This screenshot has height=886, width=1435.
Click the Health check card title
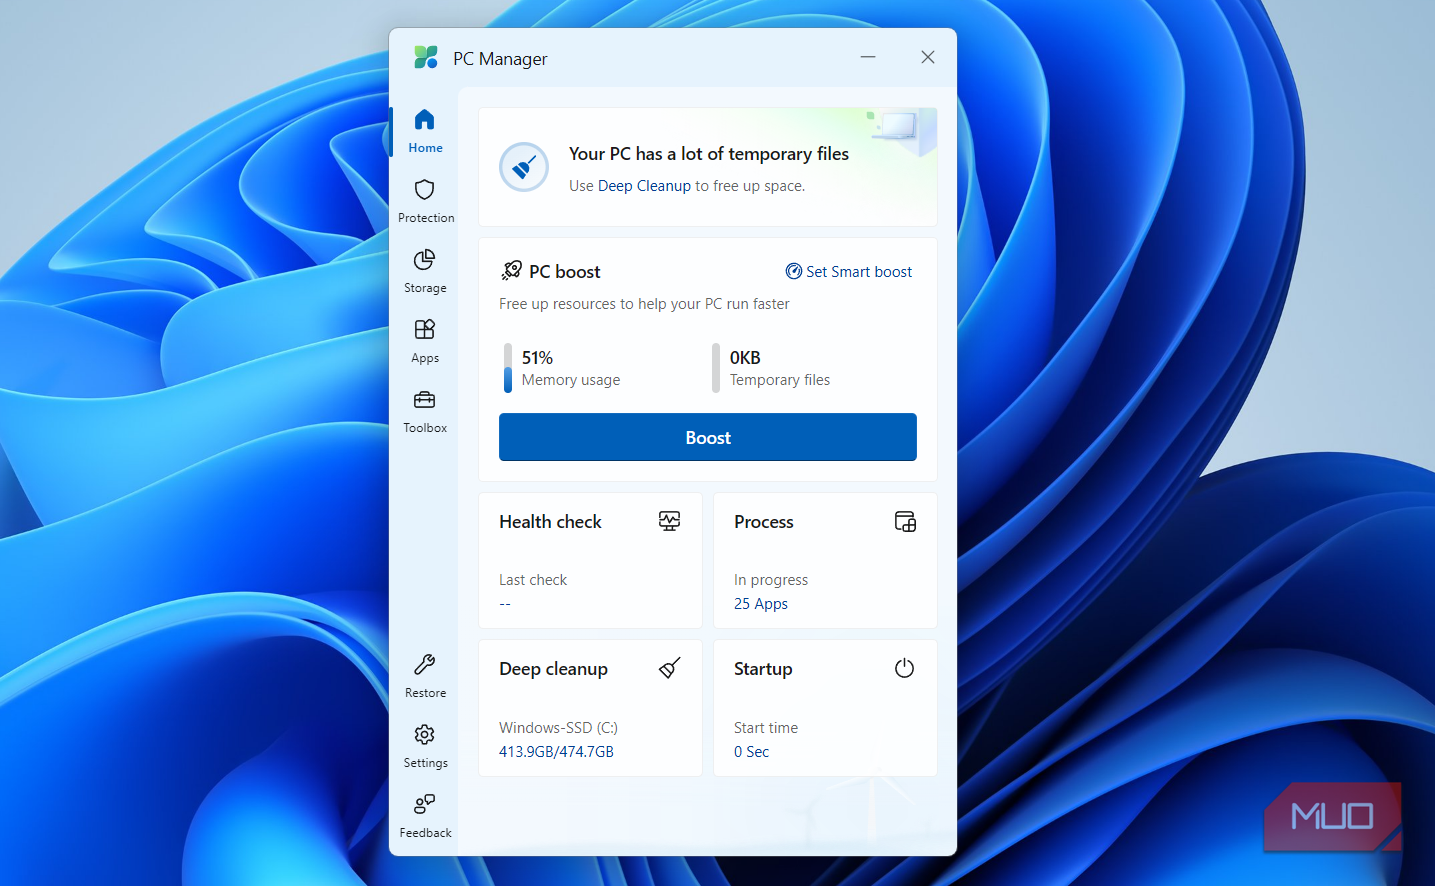[x=550, y=522]
